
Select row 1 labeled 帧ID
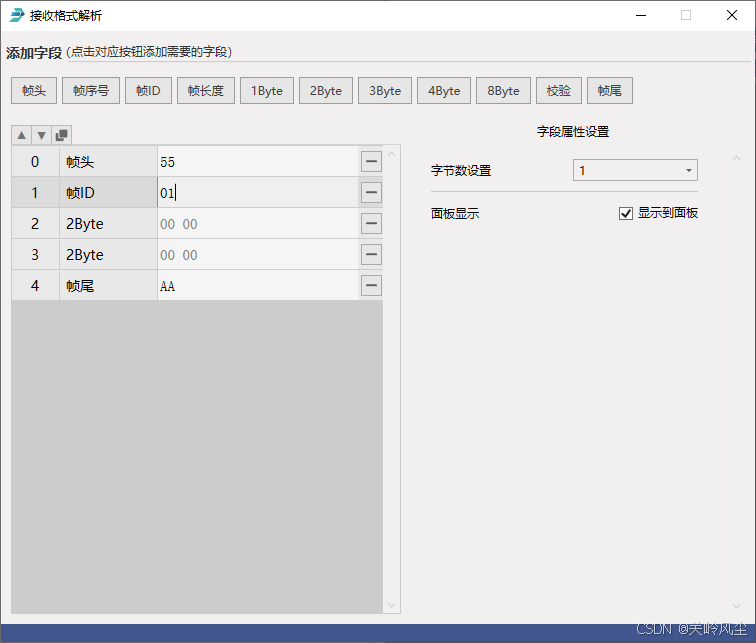click(108, 192)
